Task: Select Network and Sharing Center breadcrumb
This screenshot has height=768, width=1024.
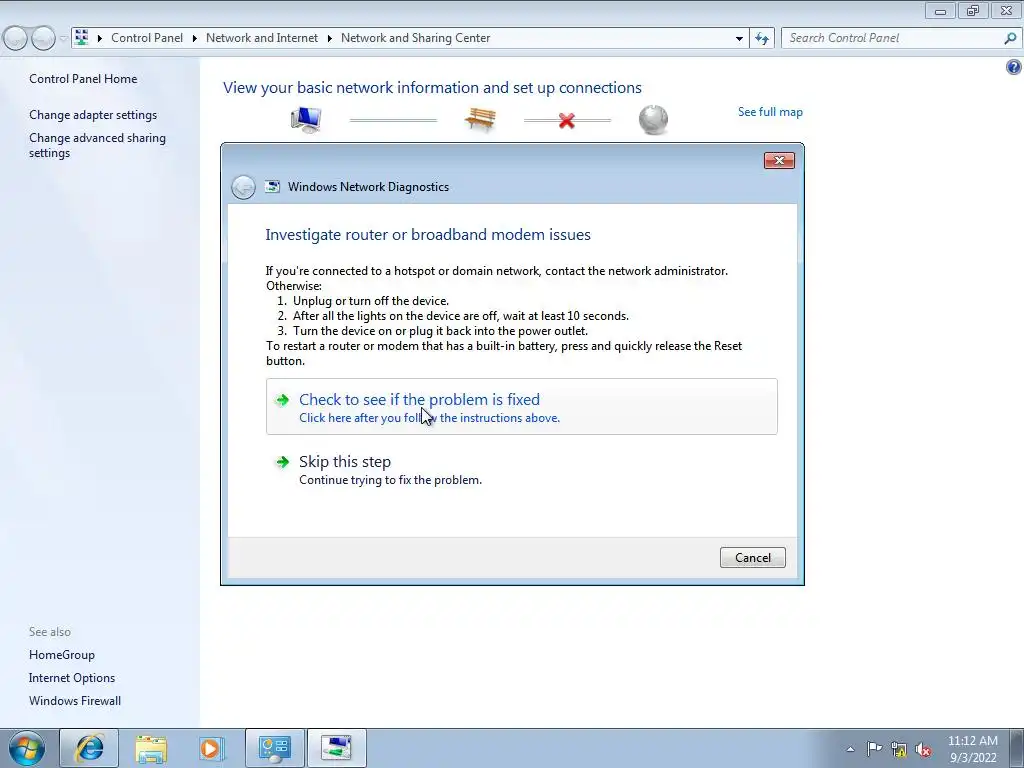Action: click(415, 38)
